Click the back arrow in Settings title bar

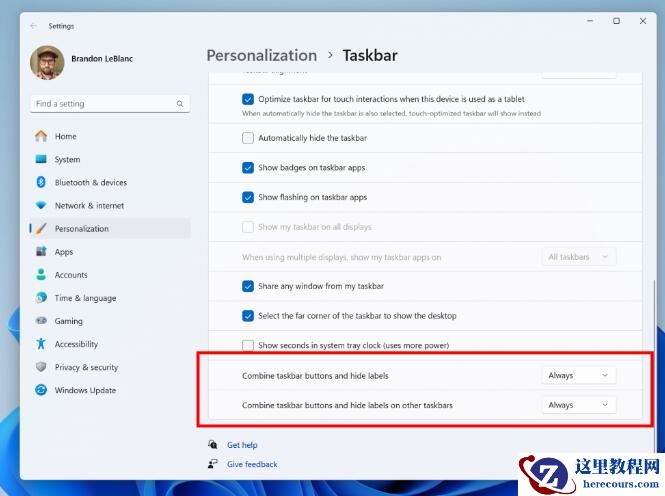(x=34, y=26)
